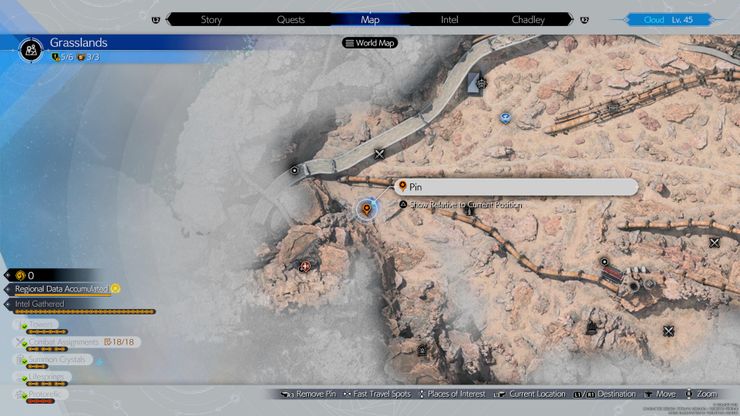Select the circular waypoint icon by the bridge
The height and width of the screenshot is (416, 740).
[294, 170]
